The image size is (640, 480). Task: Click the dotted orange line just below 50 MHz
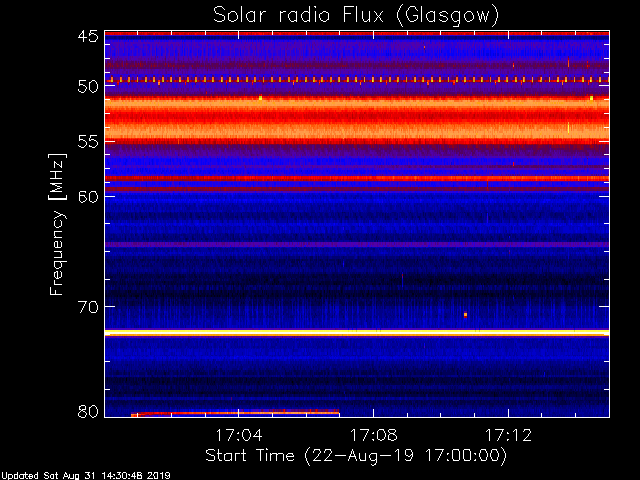[357, 80]
